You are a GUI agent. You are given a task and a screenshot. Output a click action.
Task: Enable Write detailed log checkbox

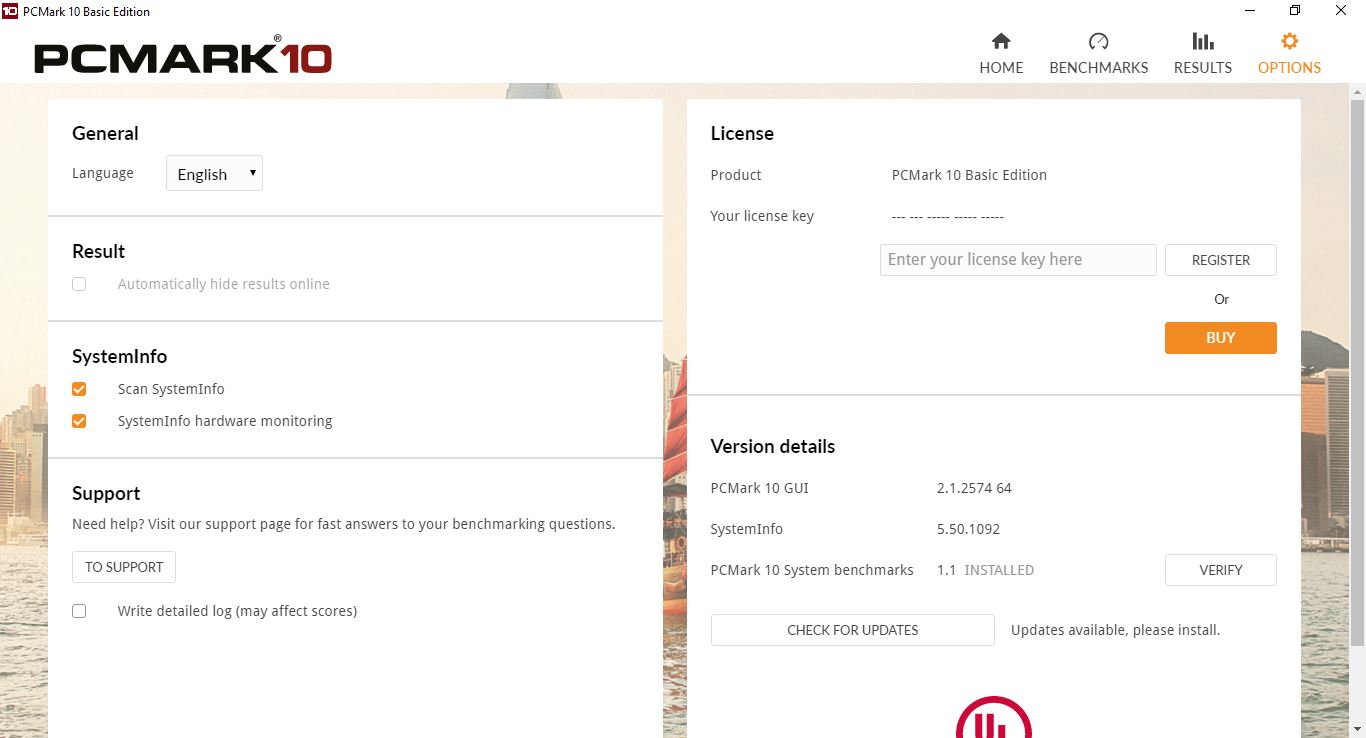point(79,611)
